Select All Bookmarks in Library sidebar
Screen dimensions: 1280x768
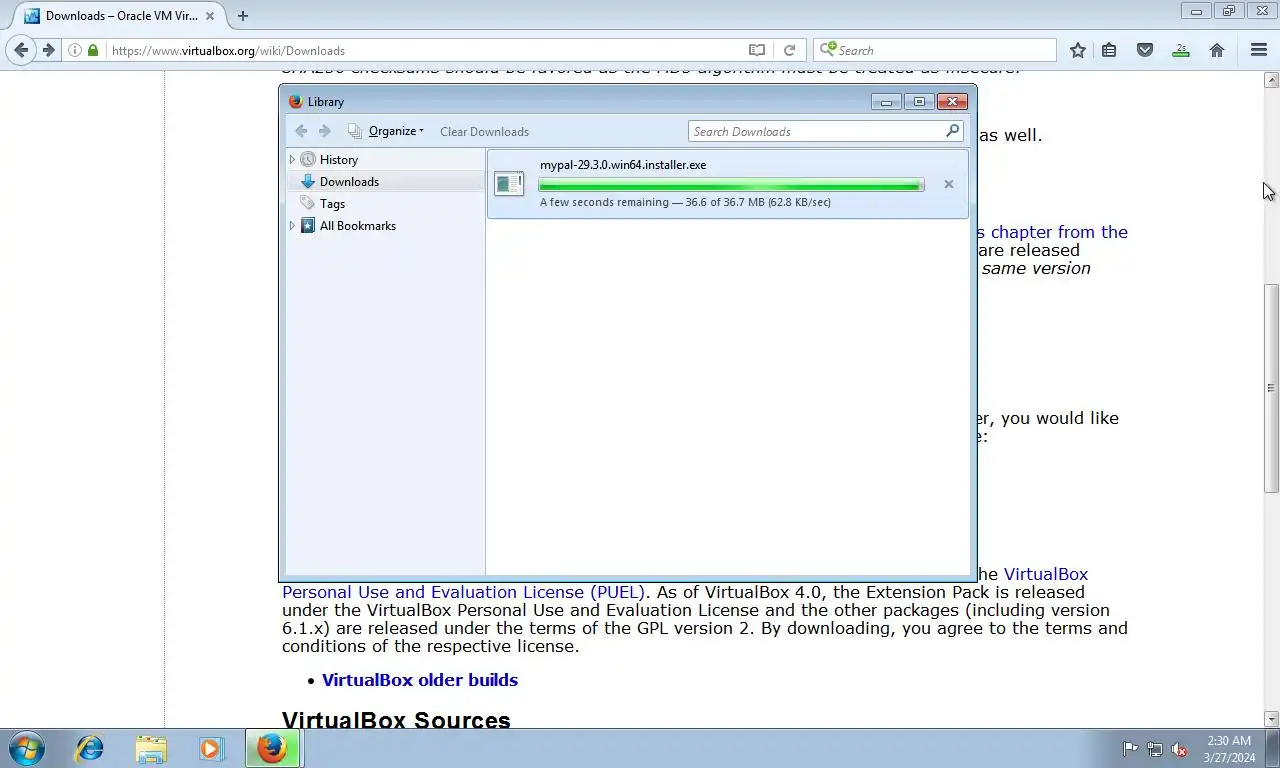pyautogui.click(x=357, y=226)
